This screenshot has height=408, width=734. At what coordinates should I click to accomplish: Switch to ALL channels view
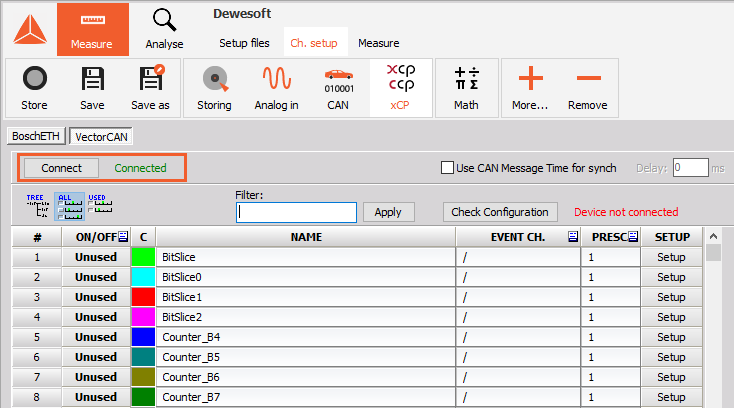69,206
